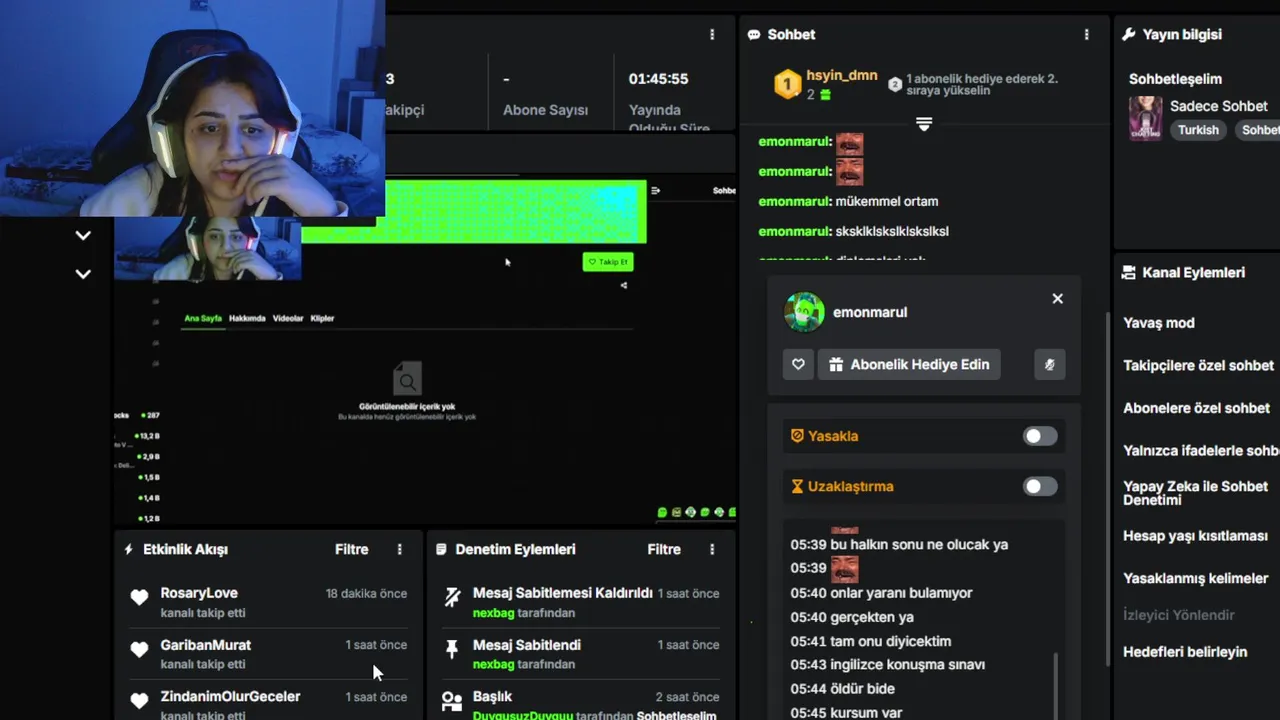The image size is (1280, 720).
Task: Open the Filtre dropdown in Etkinlik Akışı
Action: 351,549
